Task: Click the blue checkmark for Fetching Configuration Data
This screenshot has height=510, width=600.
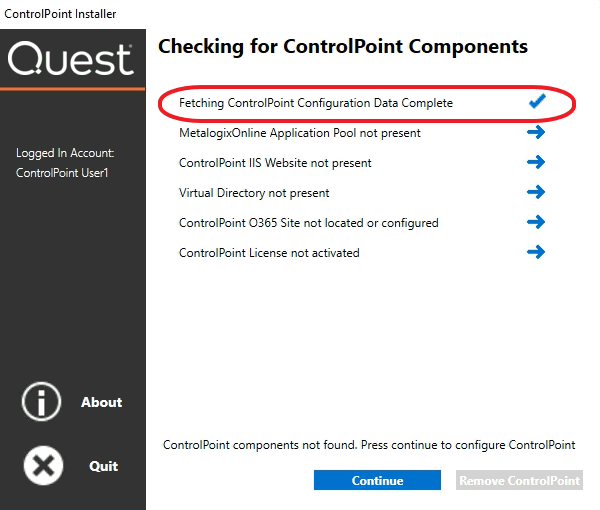Action: [x=536, y=102]
